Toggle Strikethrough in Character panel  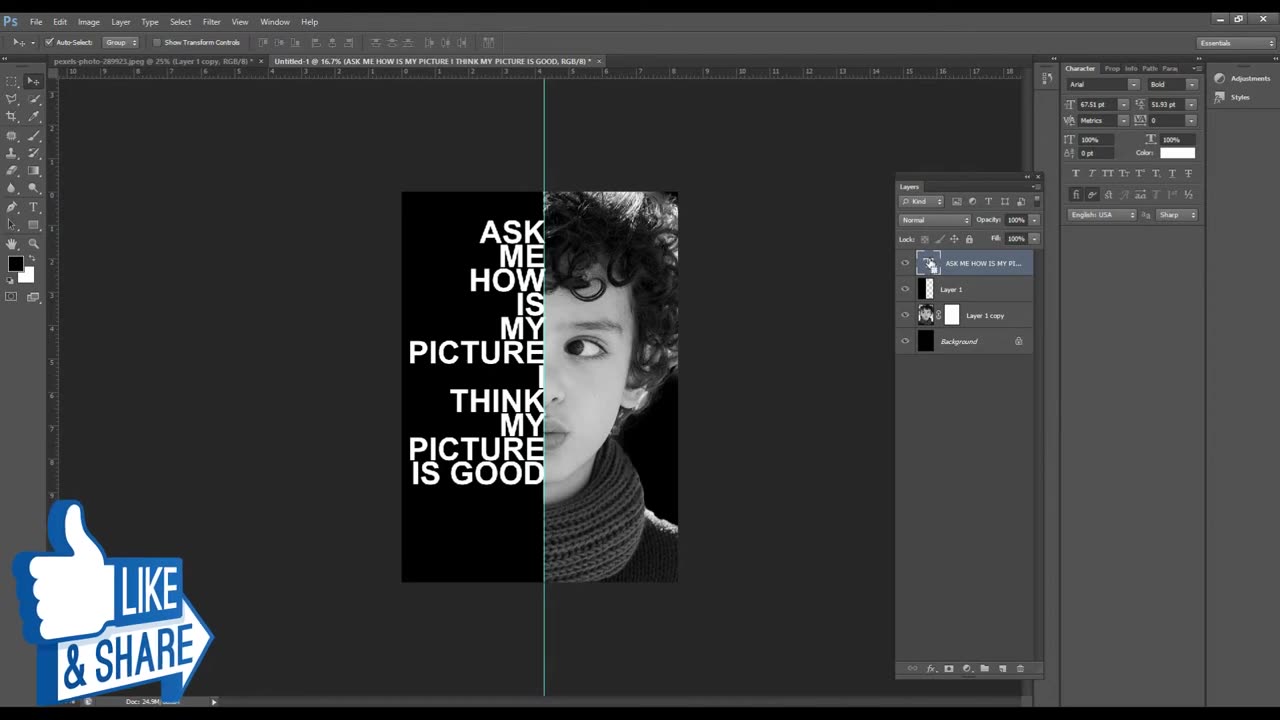pyautogui.click(x=1188, y=173)
